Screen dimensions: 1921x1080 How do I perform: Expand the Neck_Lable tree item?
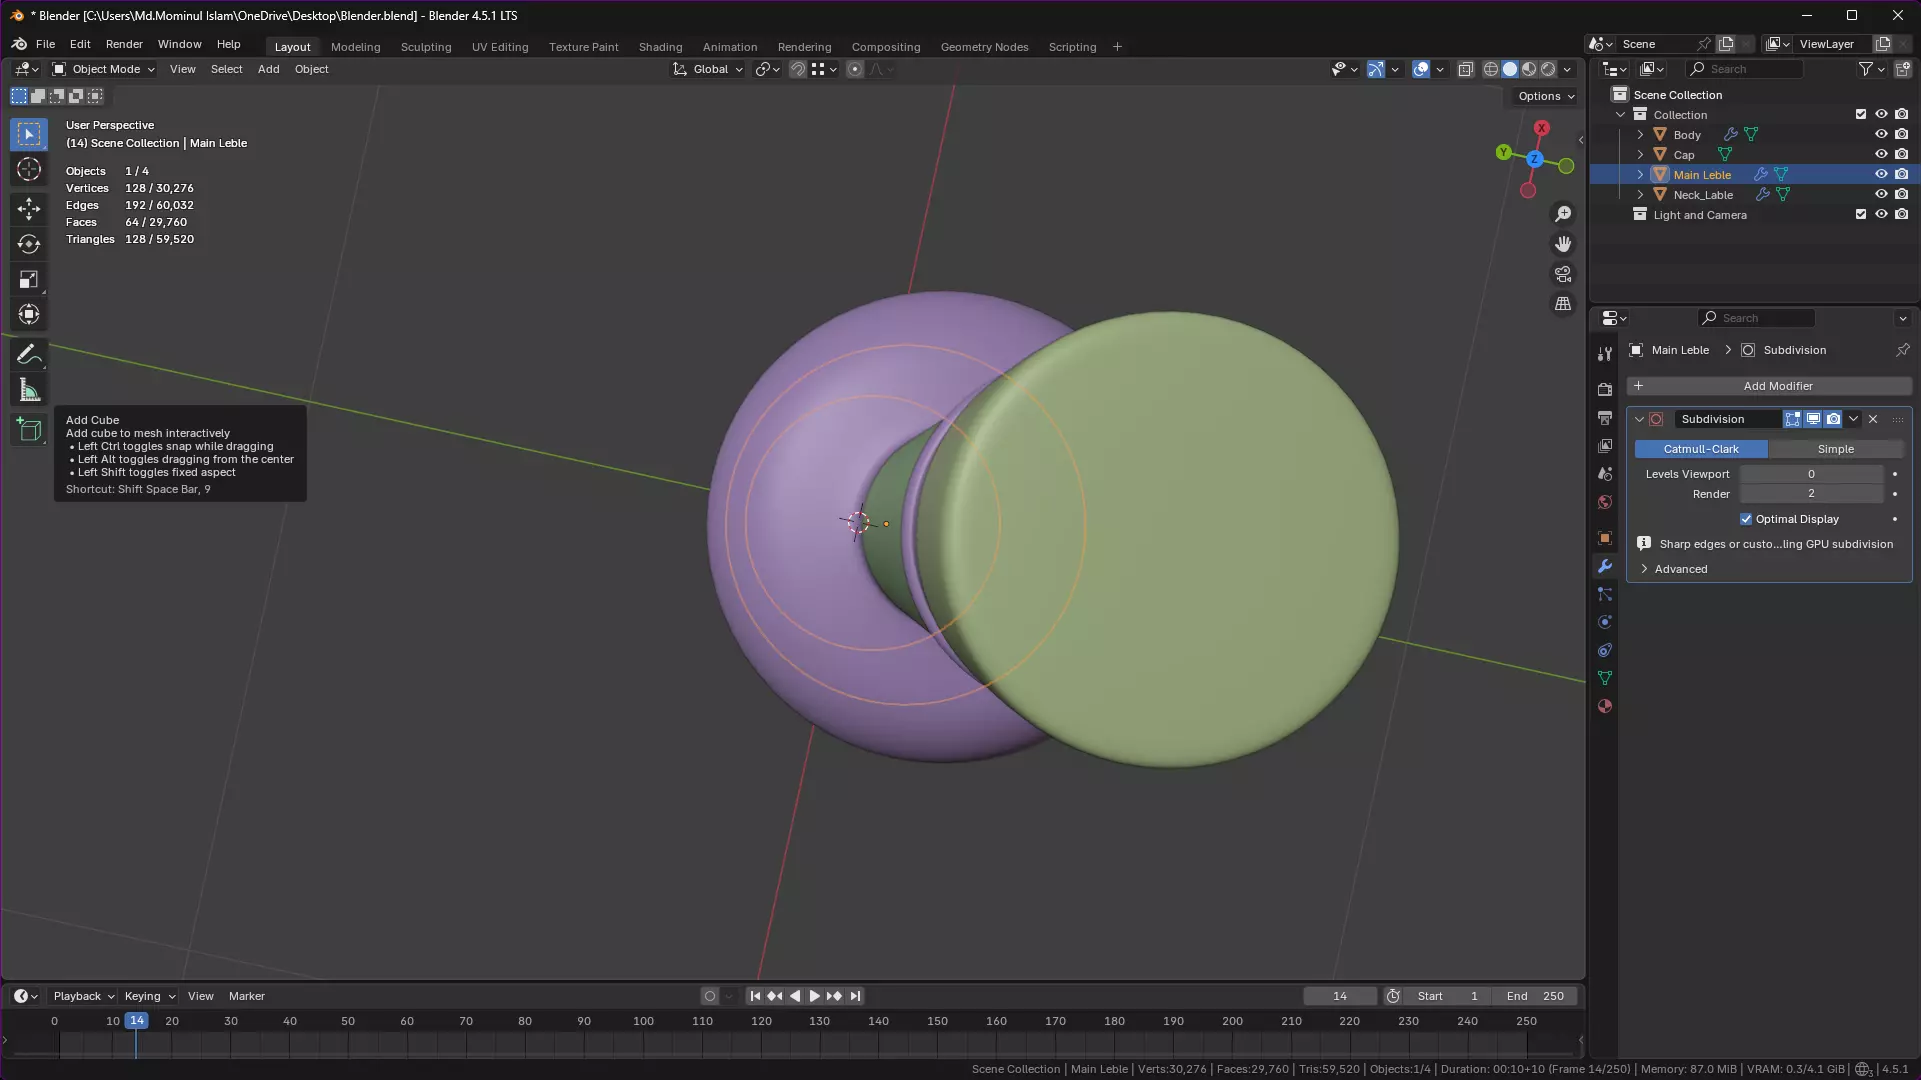tap(1640, 195)
